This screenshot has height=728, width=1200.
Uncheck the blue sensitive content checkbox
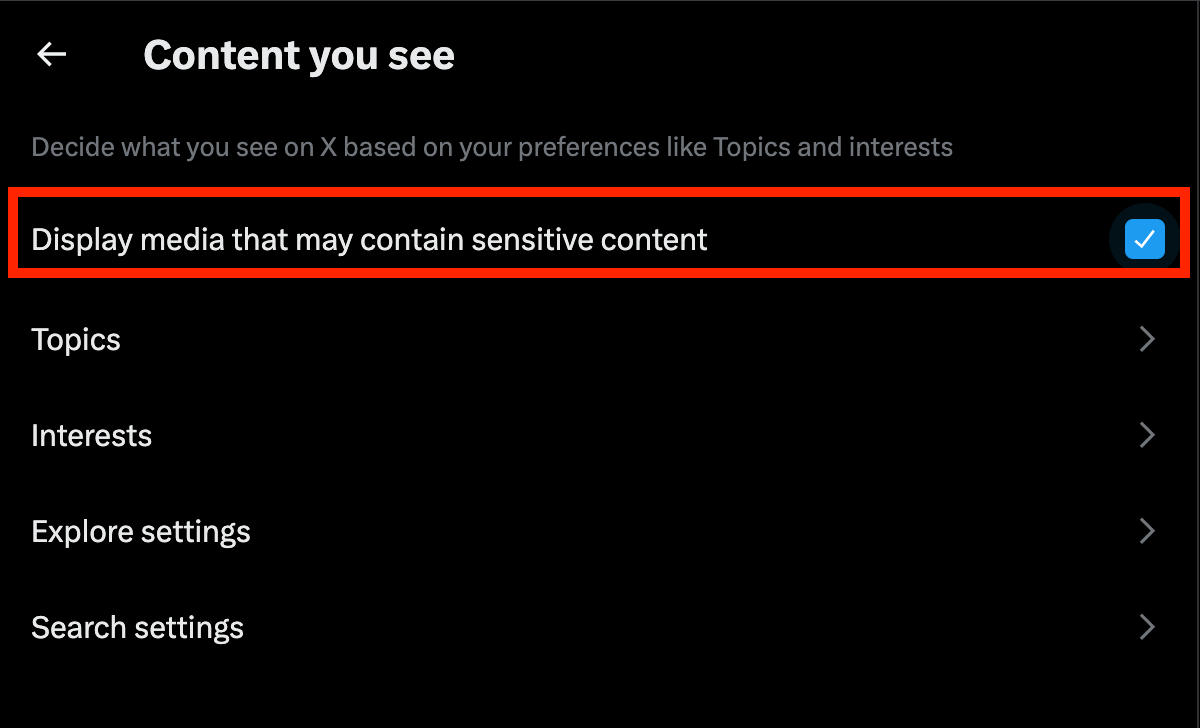(1144, 240)
